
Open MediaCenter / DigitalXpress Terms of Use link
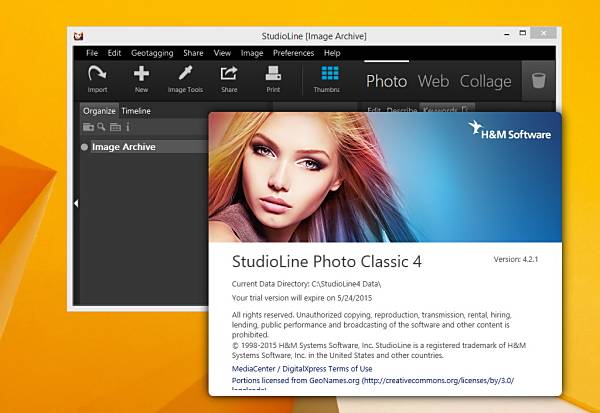click(302, 369)
